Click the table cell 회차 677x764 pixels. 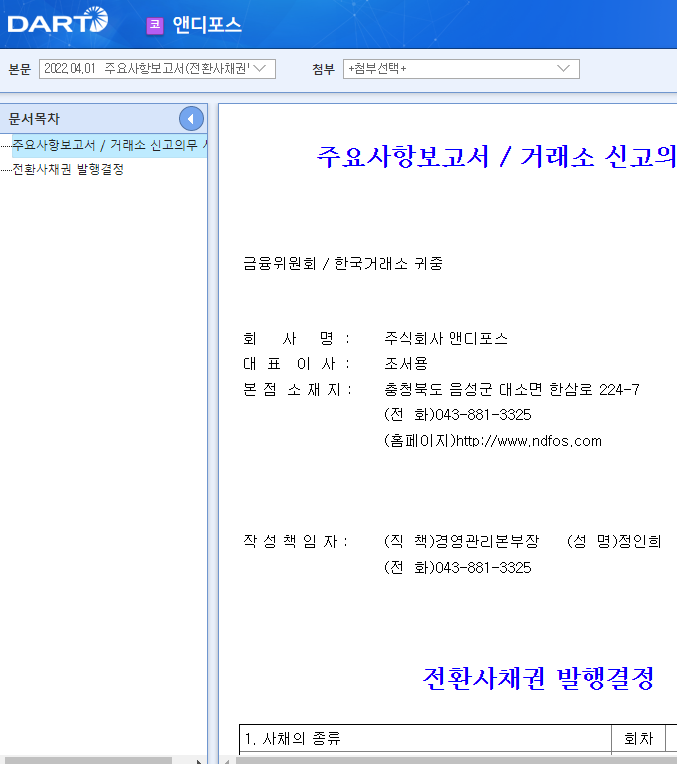[x=638, y=739]
